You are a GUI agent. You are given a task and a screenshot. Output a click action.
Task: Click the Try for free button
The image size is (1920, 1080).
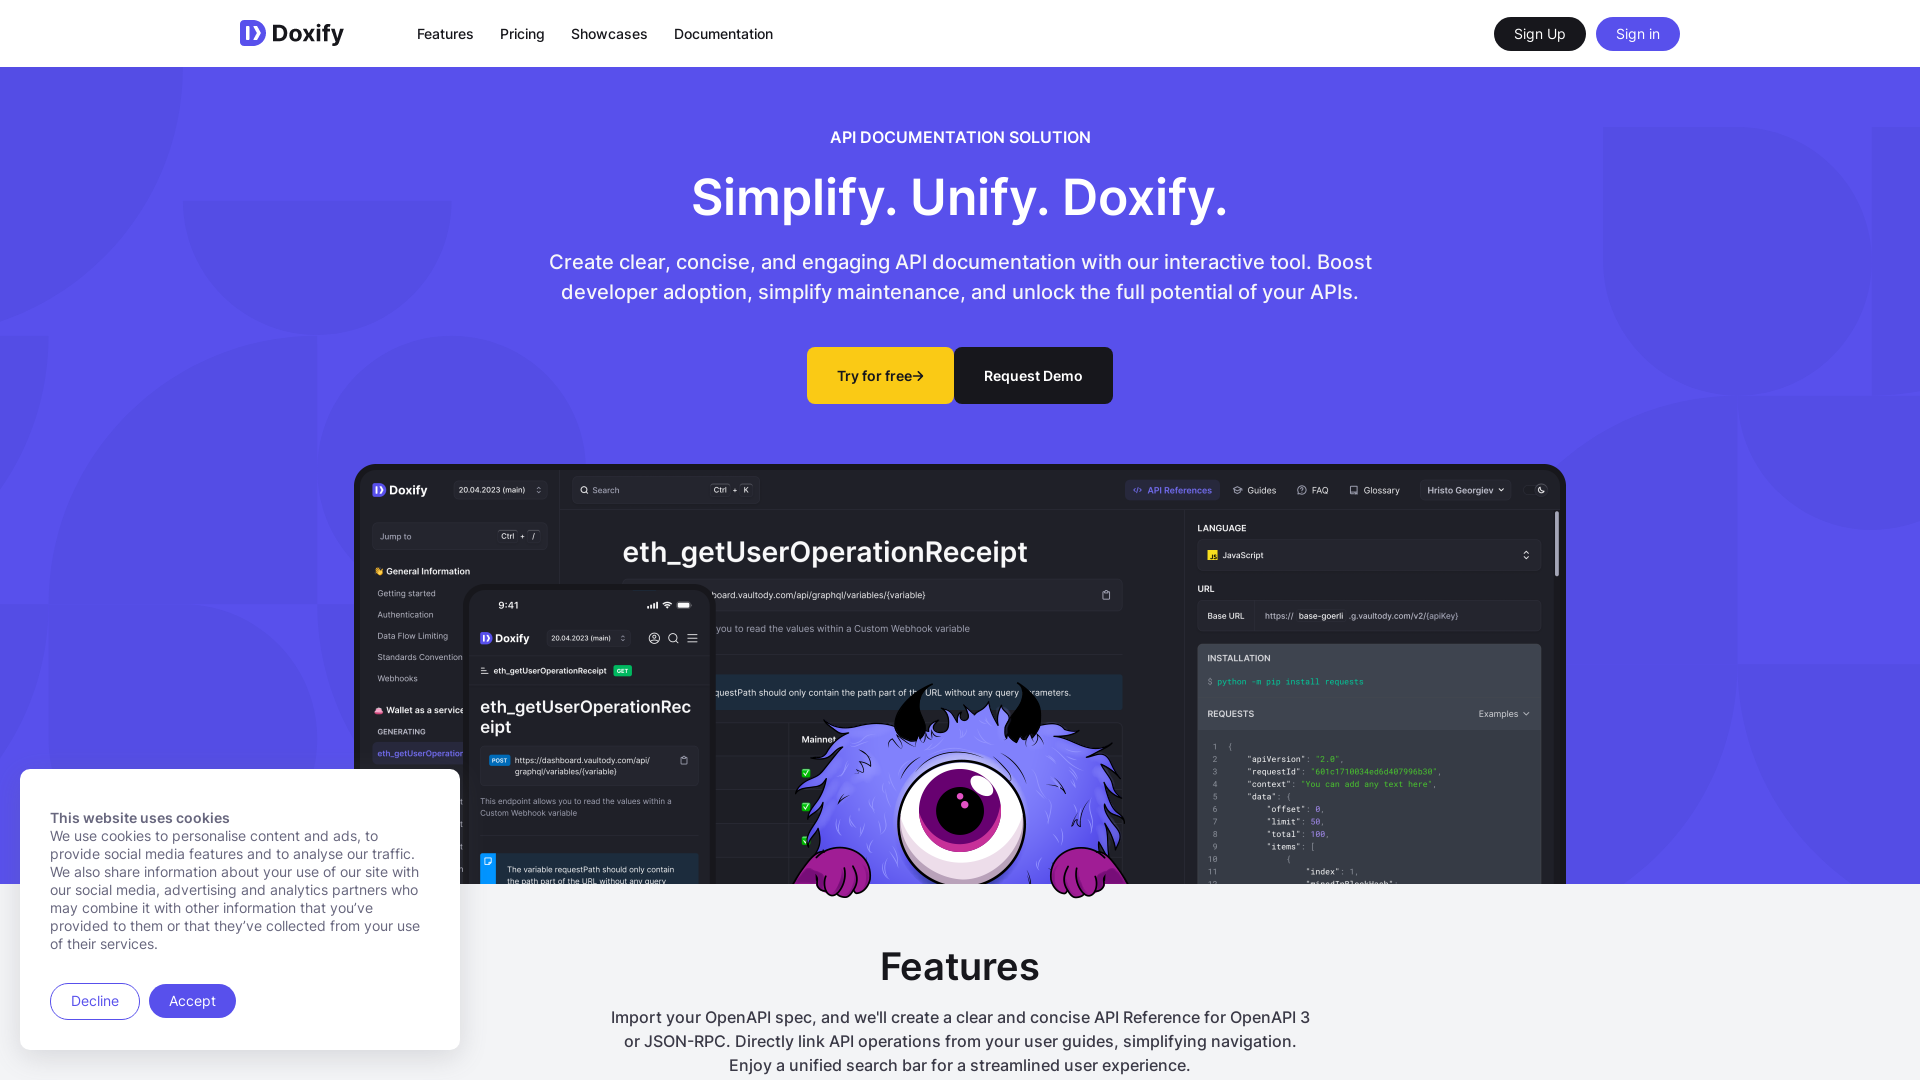880,376
